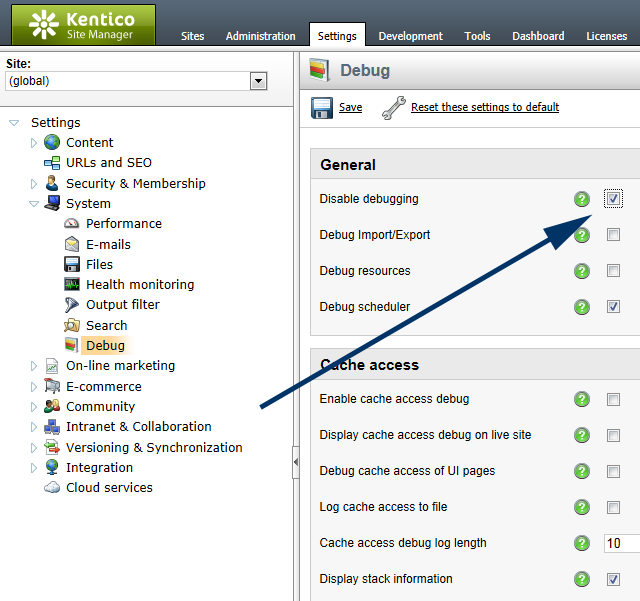Check Display cache access debug on live site
The image size is (640, 601).
tap(613, 435)
